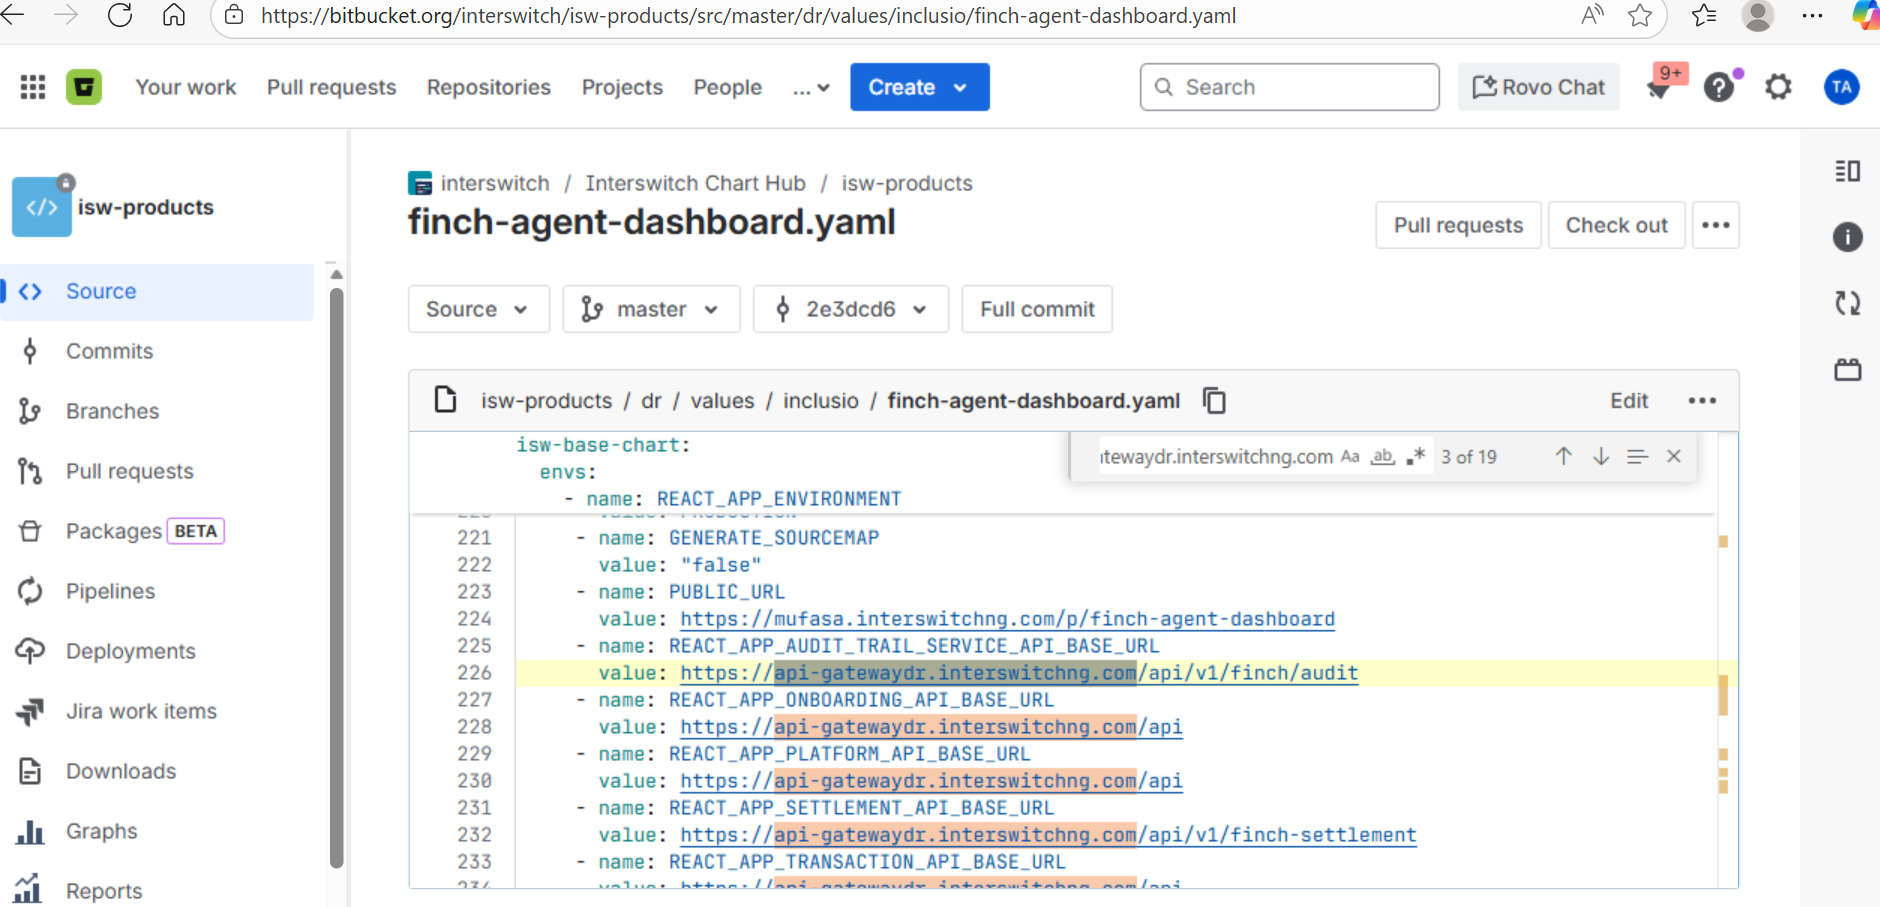The height and width of the screenshot is (907, 1880).
Task: Close the find-in-file search bar
Action: pos(1673,456)
